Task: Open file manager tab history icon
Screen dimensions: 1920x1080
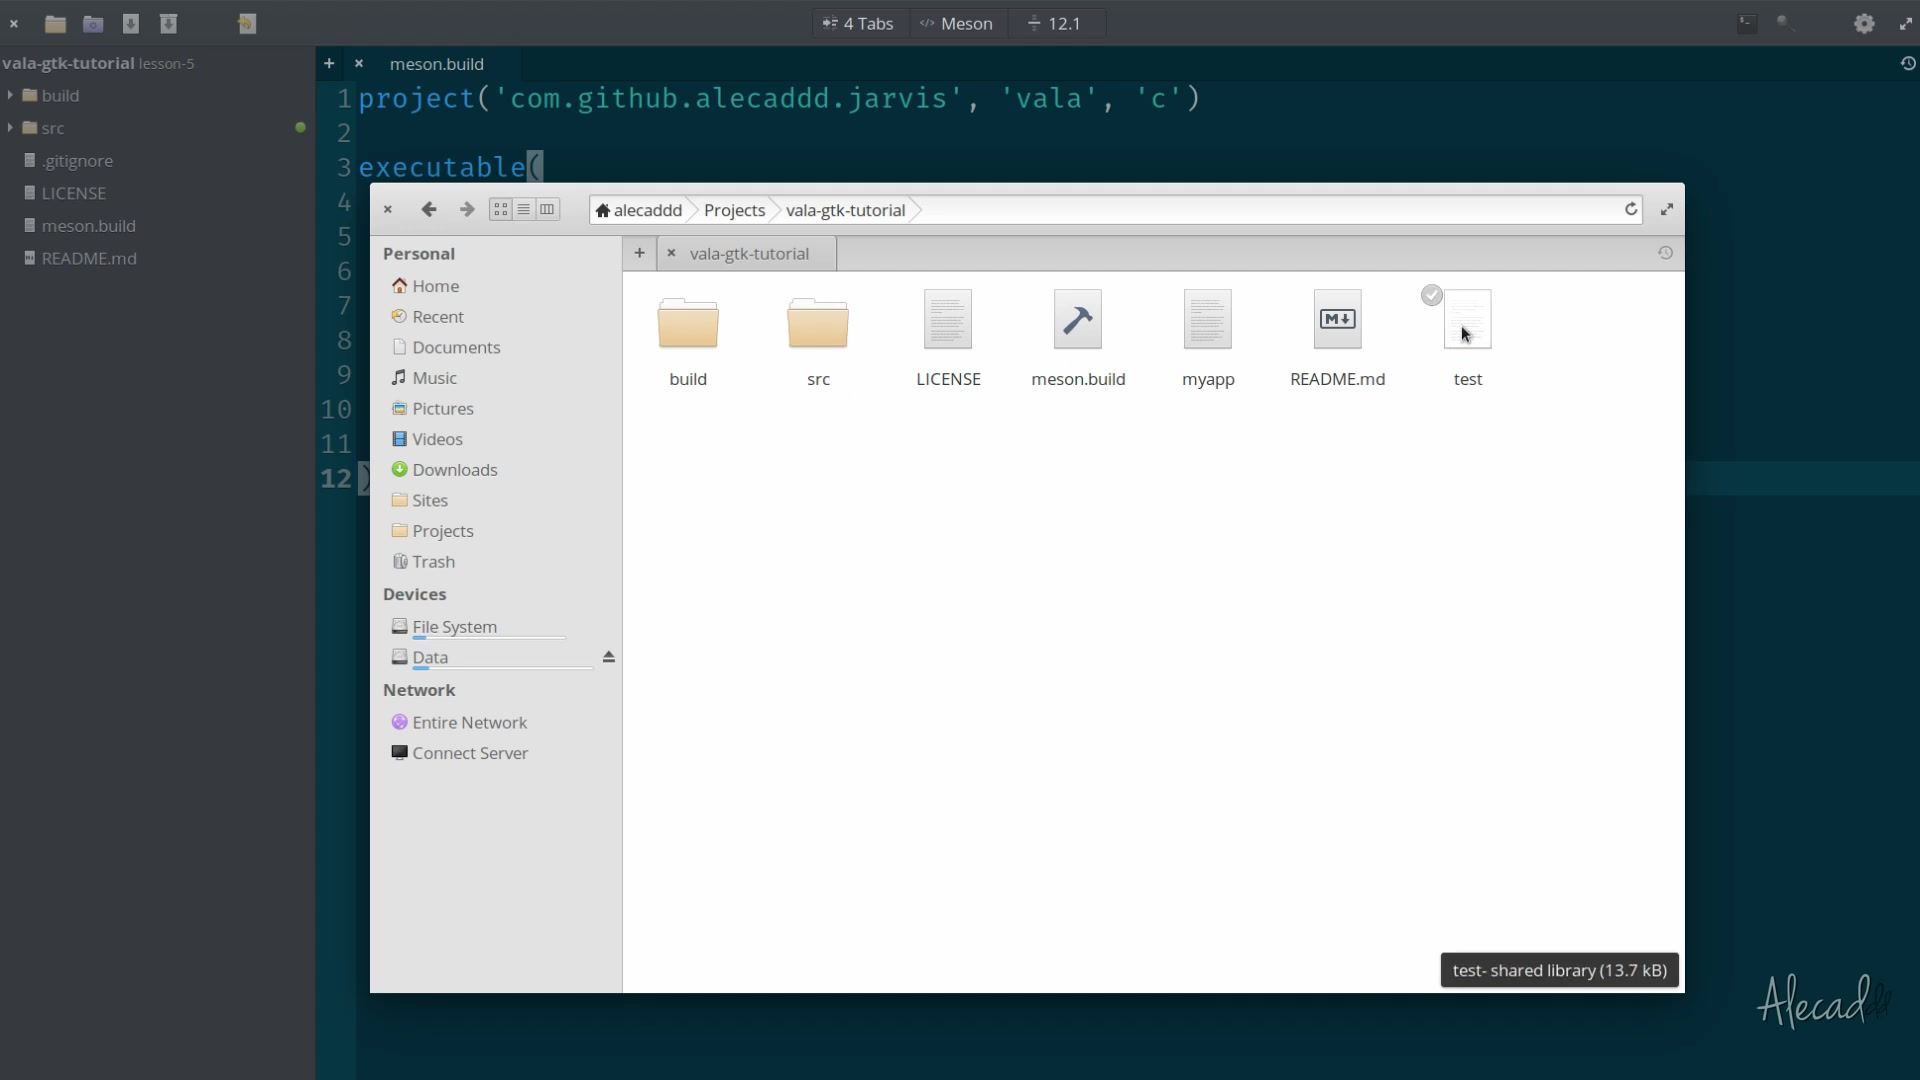Action: pos(1665,253)
